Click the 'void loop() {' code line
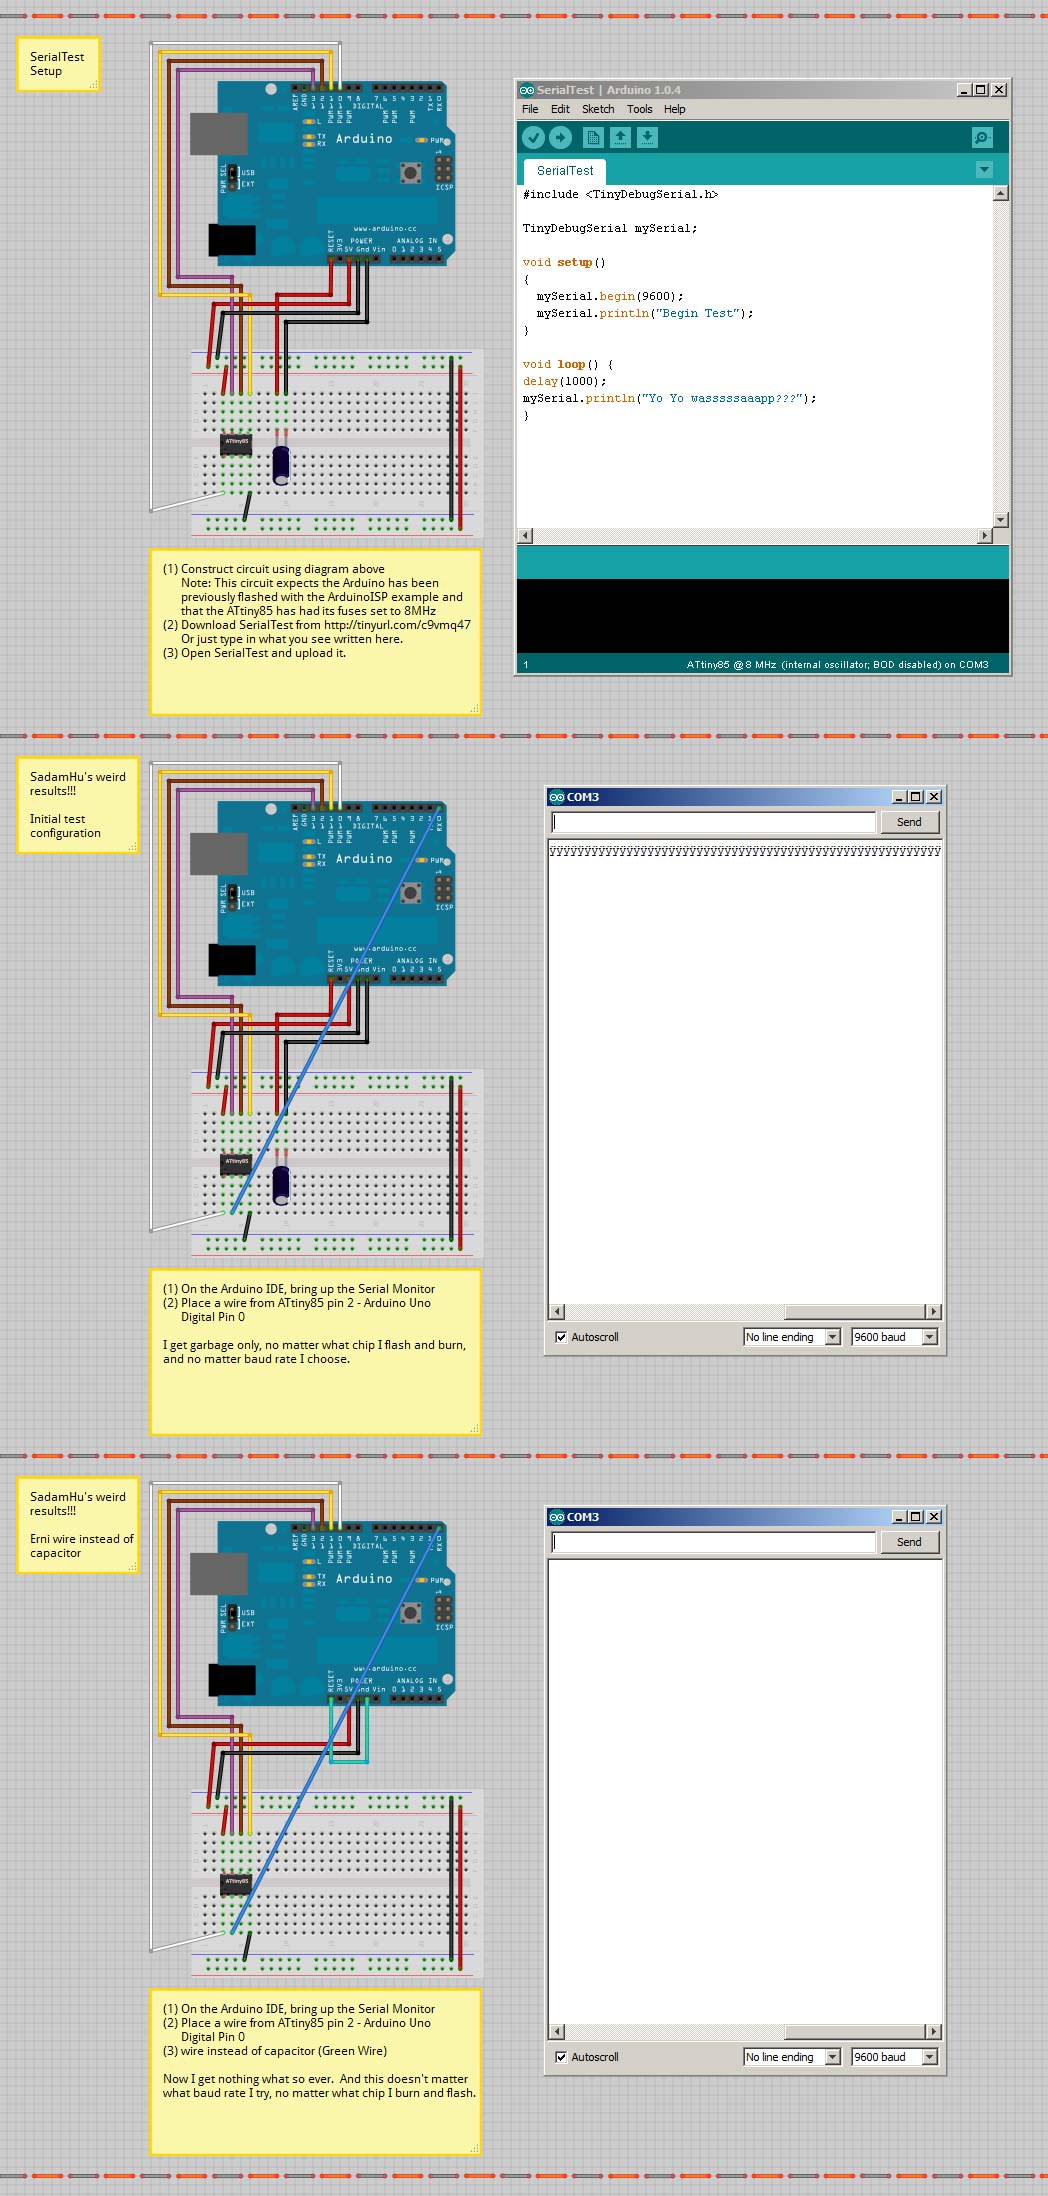The height and width of the screenshot is (2196, 1048). coord(568,365)
